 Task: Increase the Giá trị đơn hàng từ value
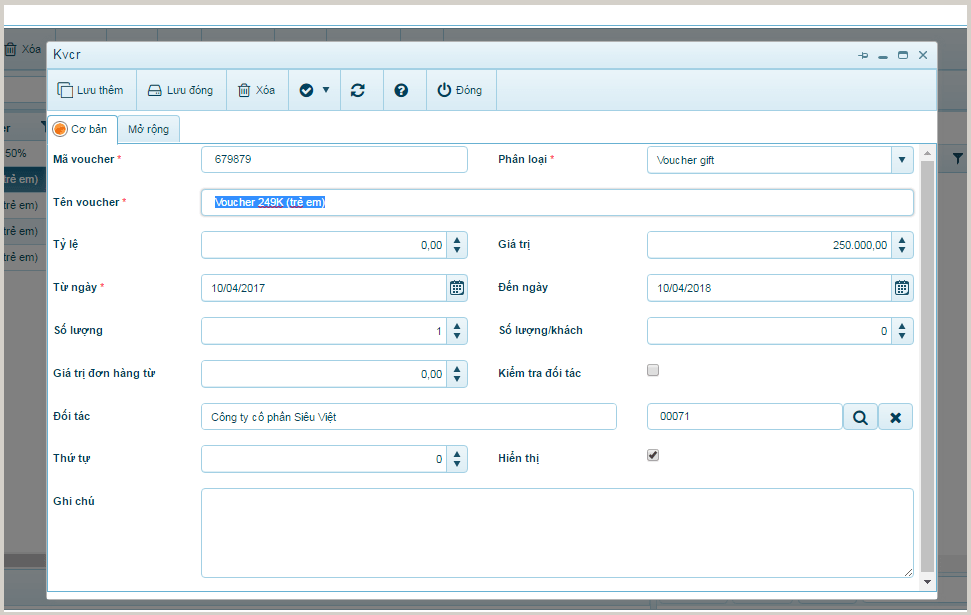(457, 369)
